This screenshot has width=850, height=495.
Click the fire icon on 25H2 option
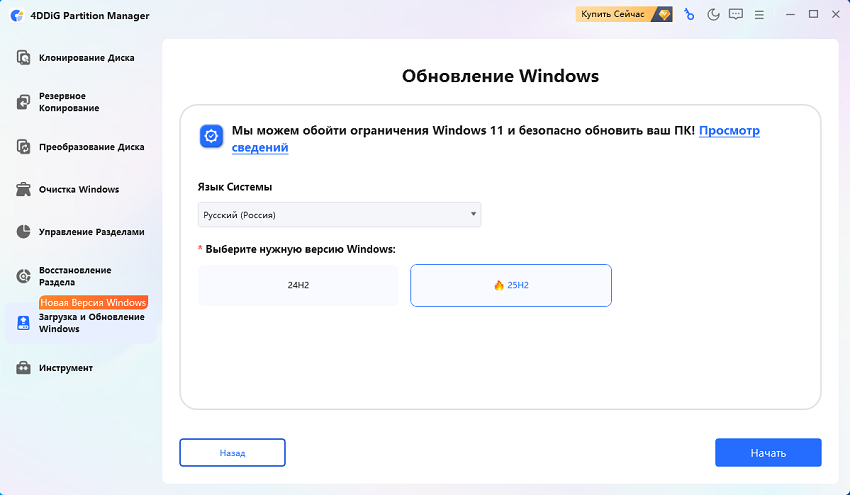(499, 285)
